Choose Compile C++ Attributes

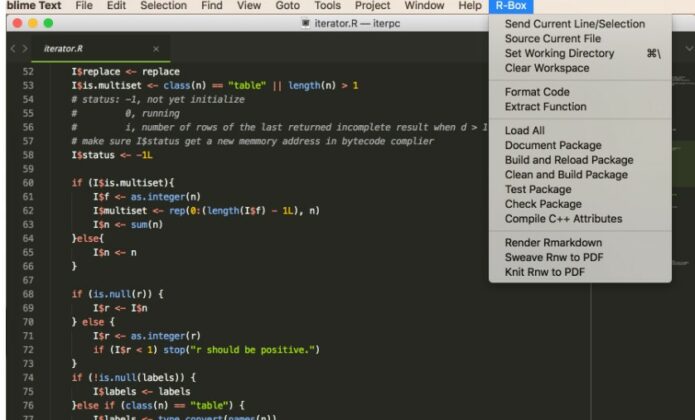580,218
